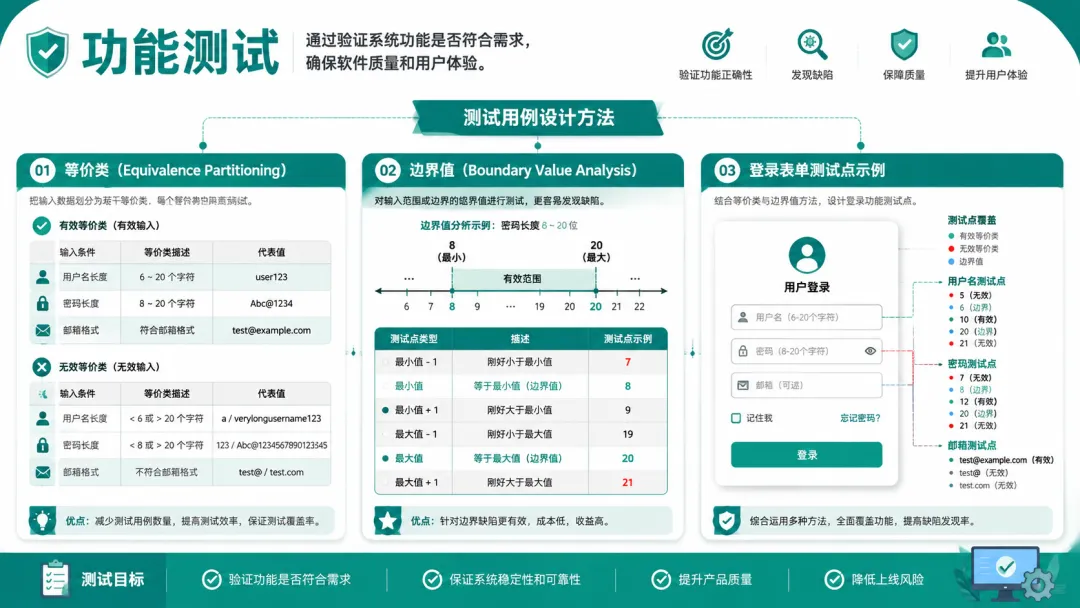This screenshot has width=1080, height=608.
Task: Click the green check icon beside 有效等价类
Action: point(41,225)
